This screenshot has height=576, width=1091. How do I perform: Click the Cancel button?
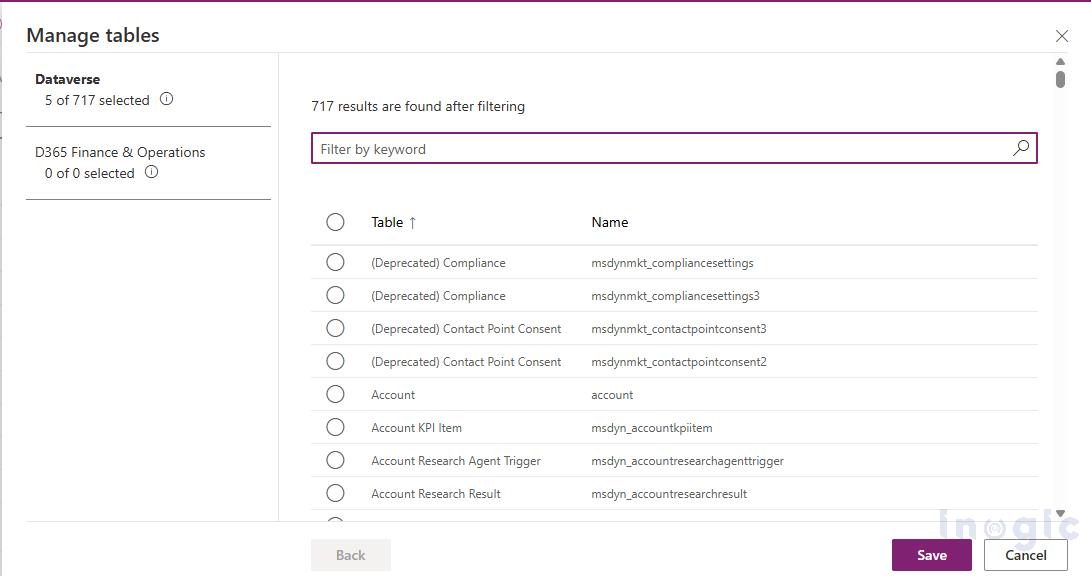1026,554
